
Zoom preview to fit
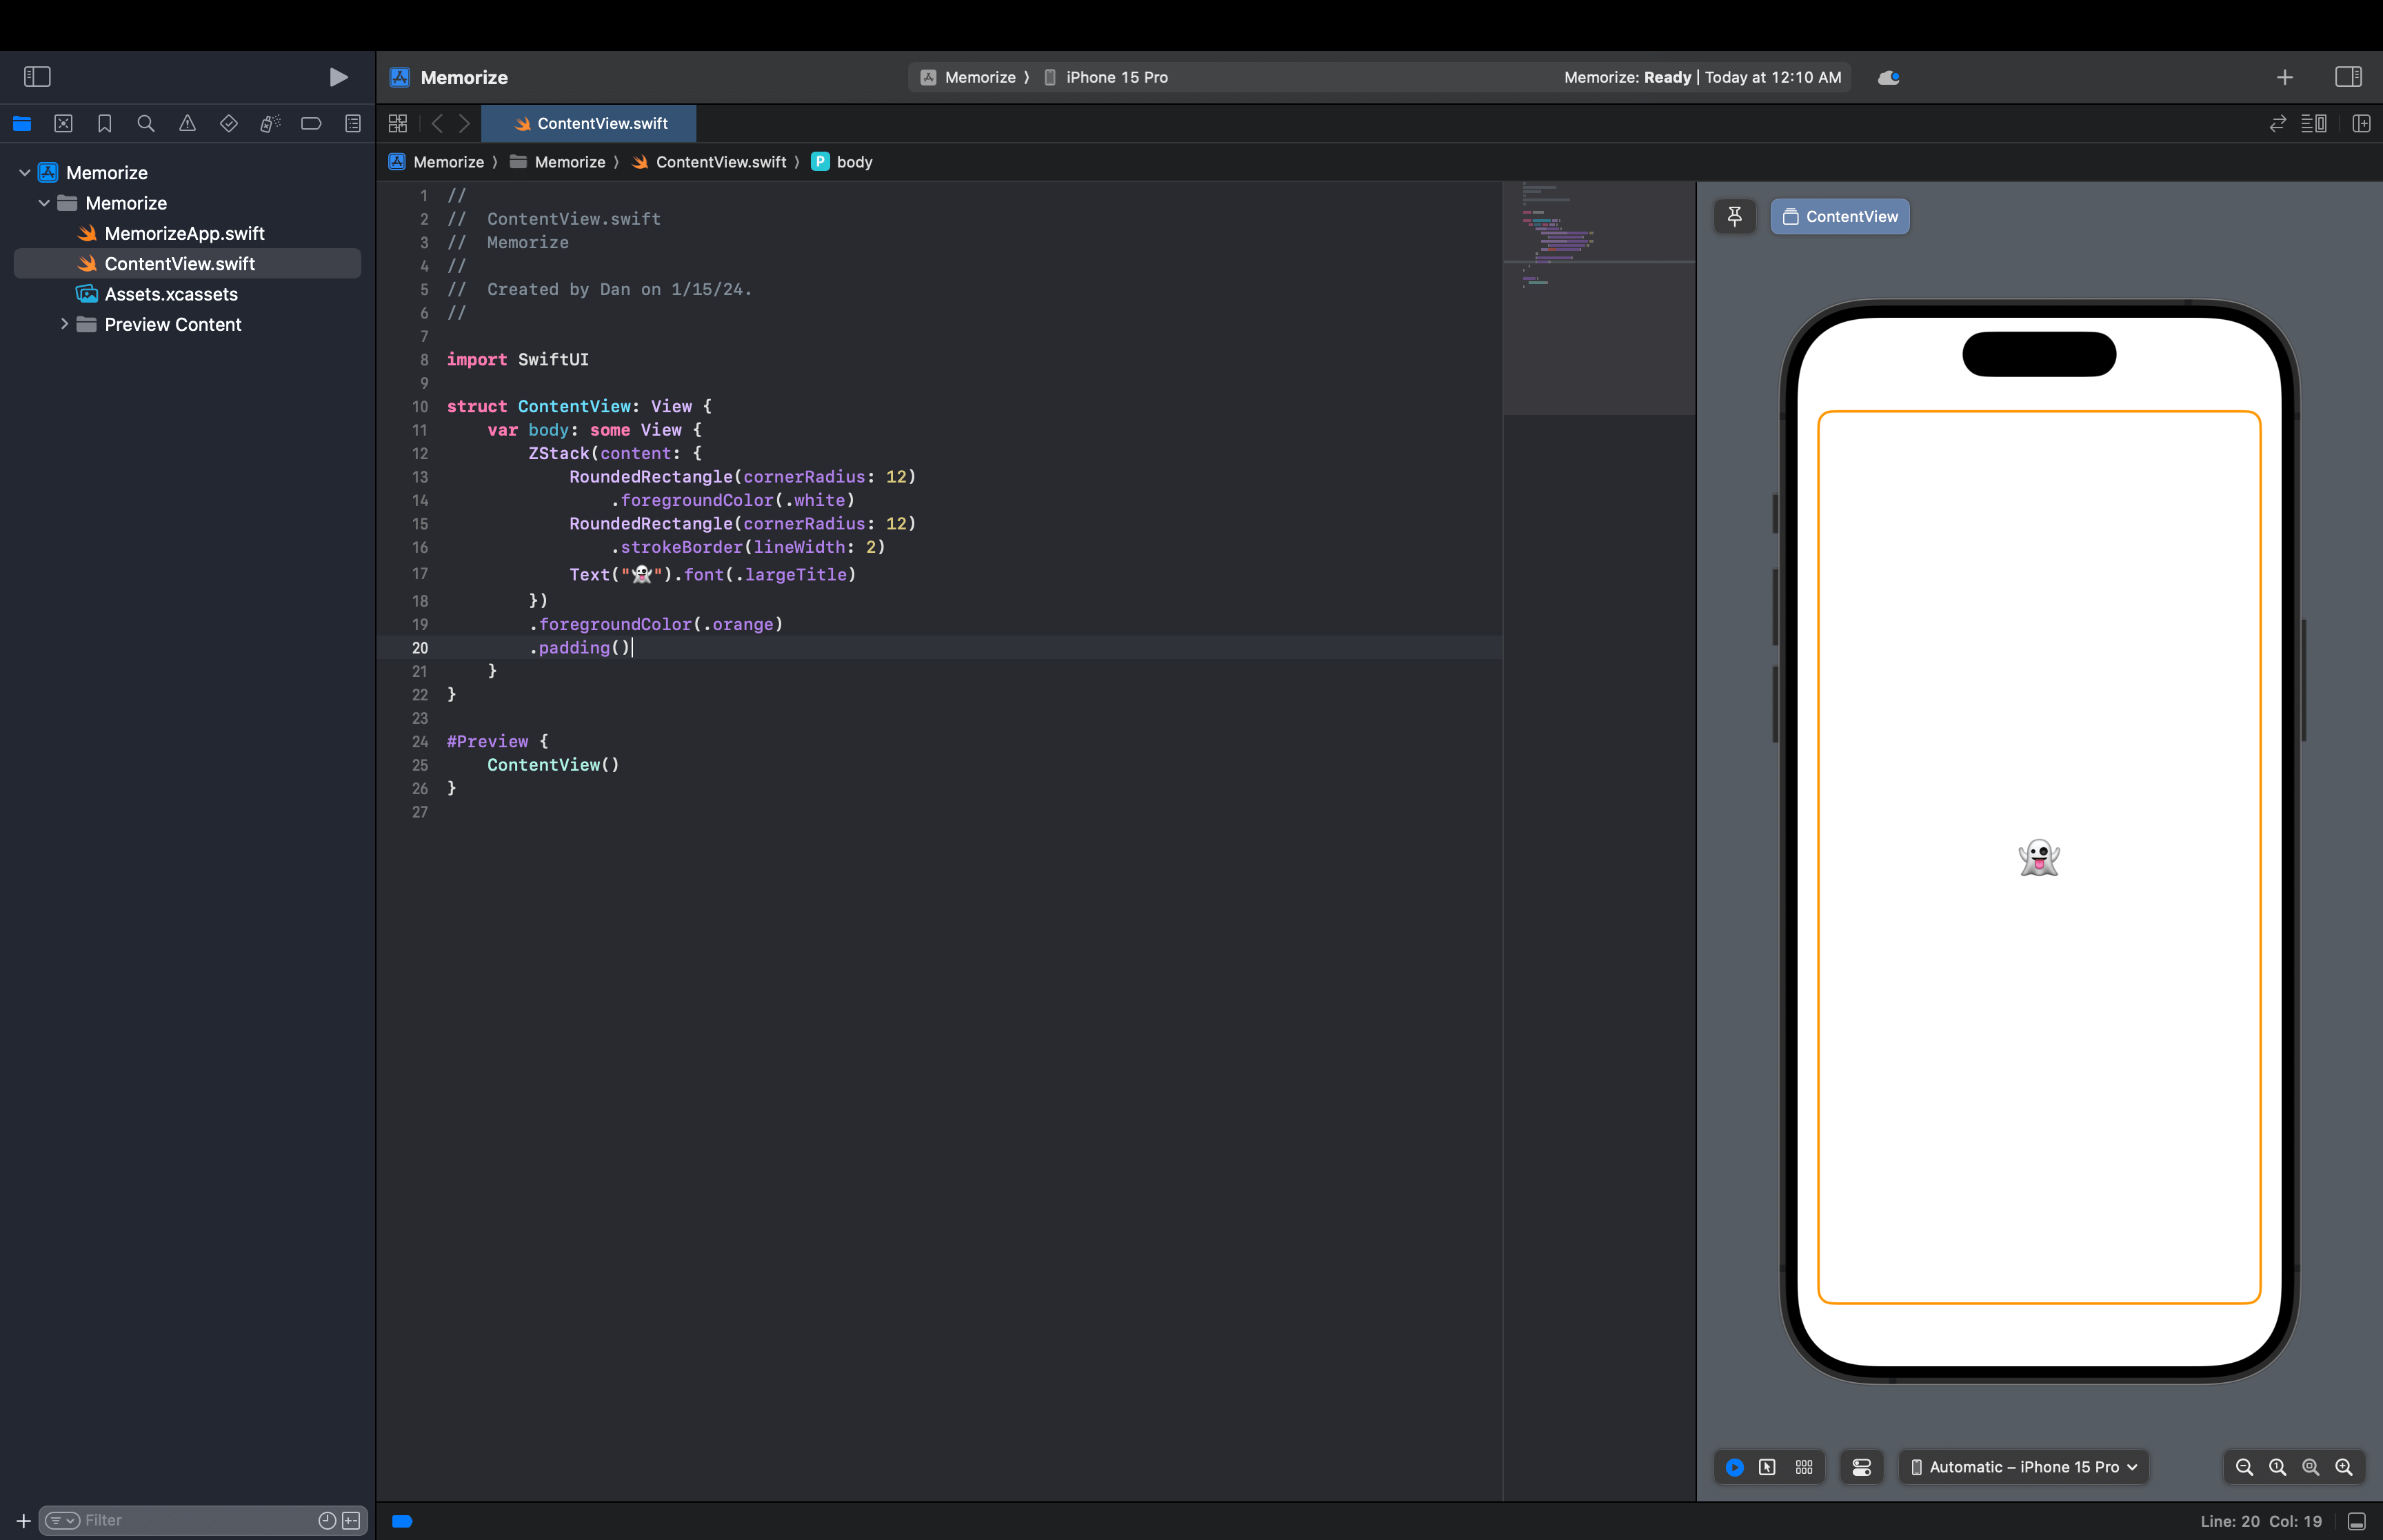[x=2311, y=1467]
